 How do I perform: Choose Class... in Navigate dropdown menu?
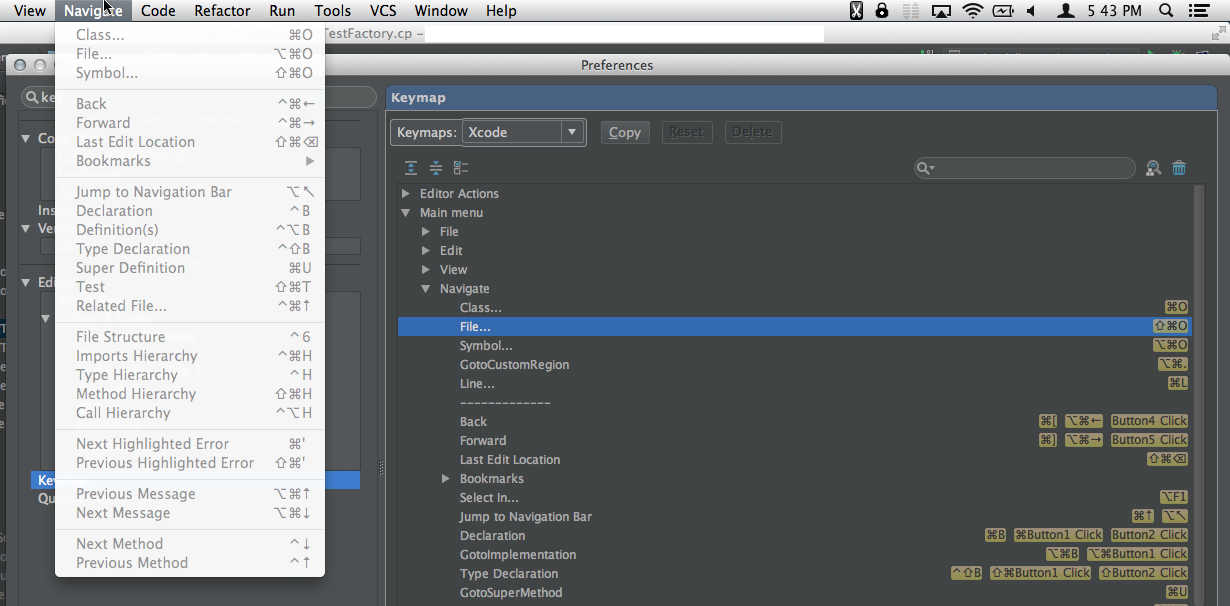(190, 35)
